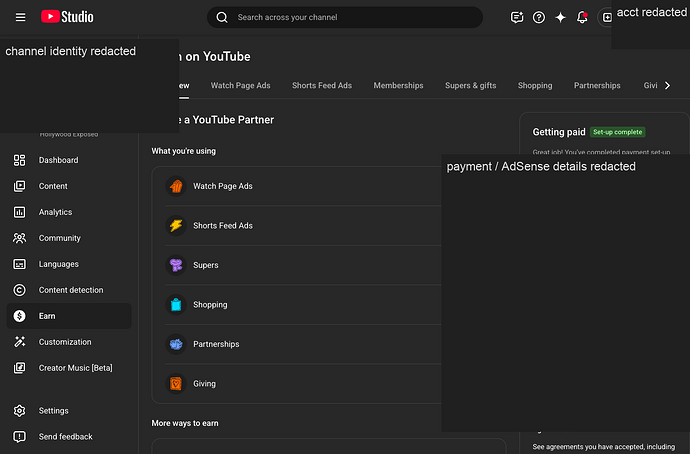The image size is (690, 454).
Task: Click the Watch Page Ads row icon
Action: 176,186
